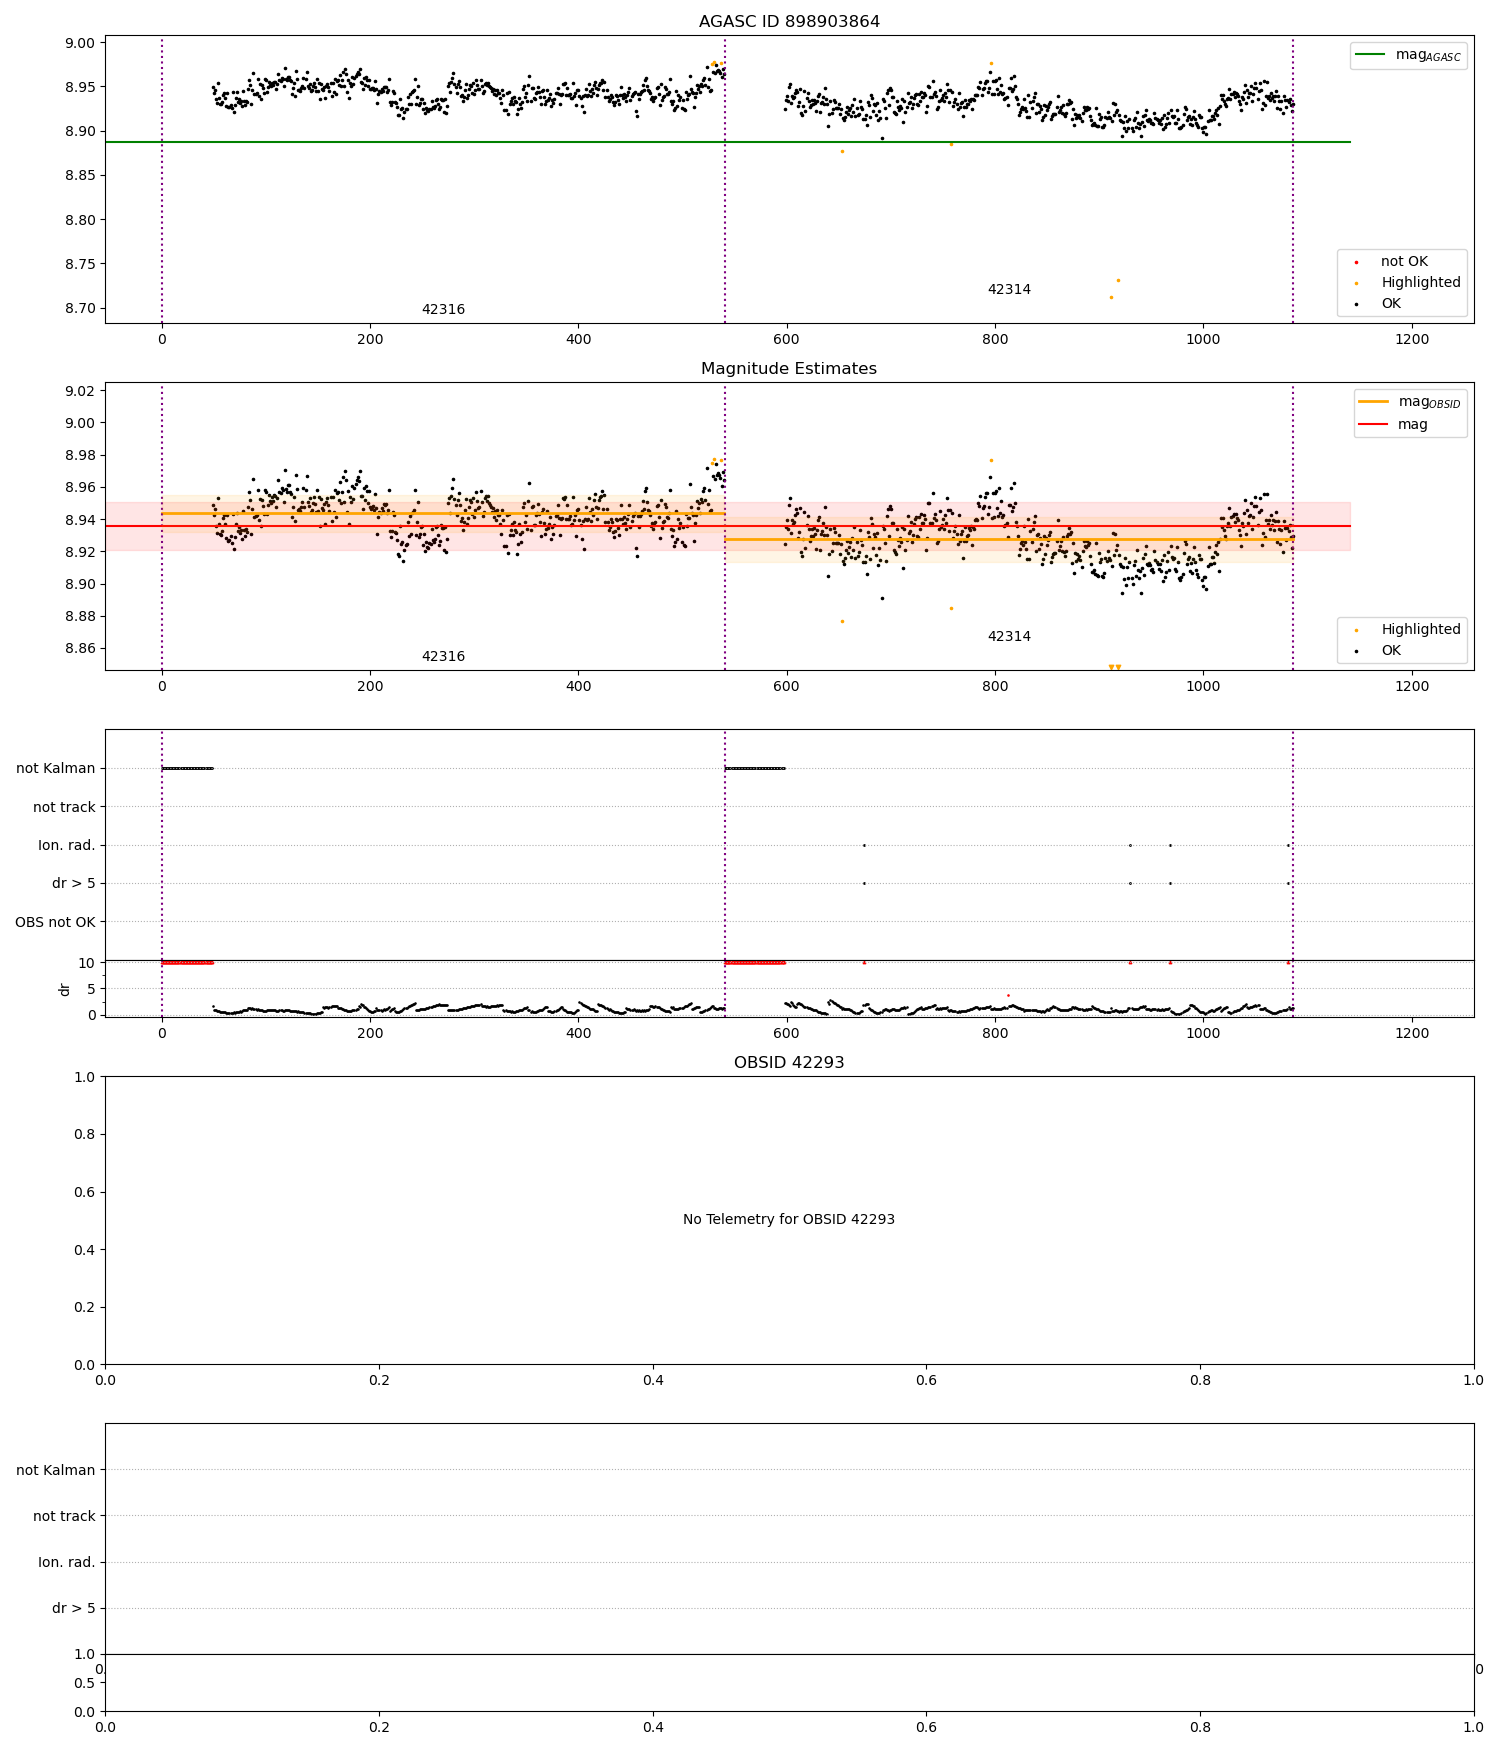Click mag OBSID legend entry in Magnitude Estimates
This screenshot has width=1500, height=1750.
coord(1411,403)
